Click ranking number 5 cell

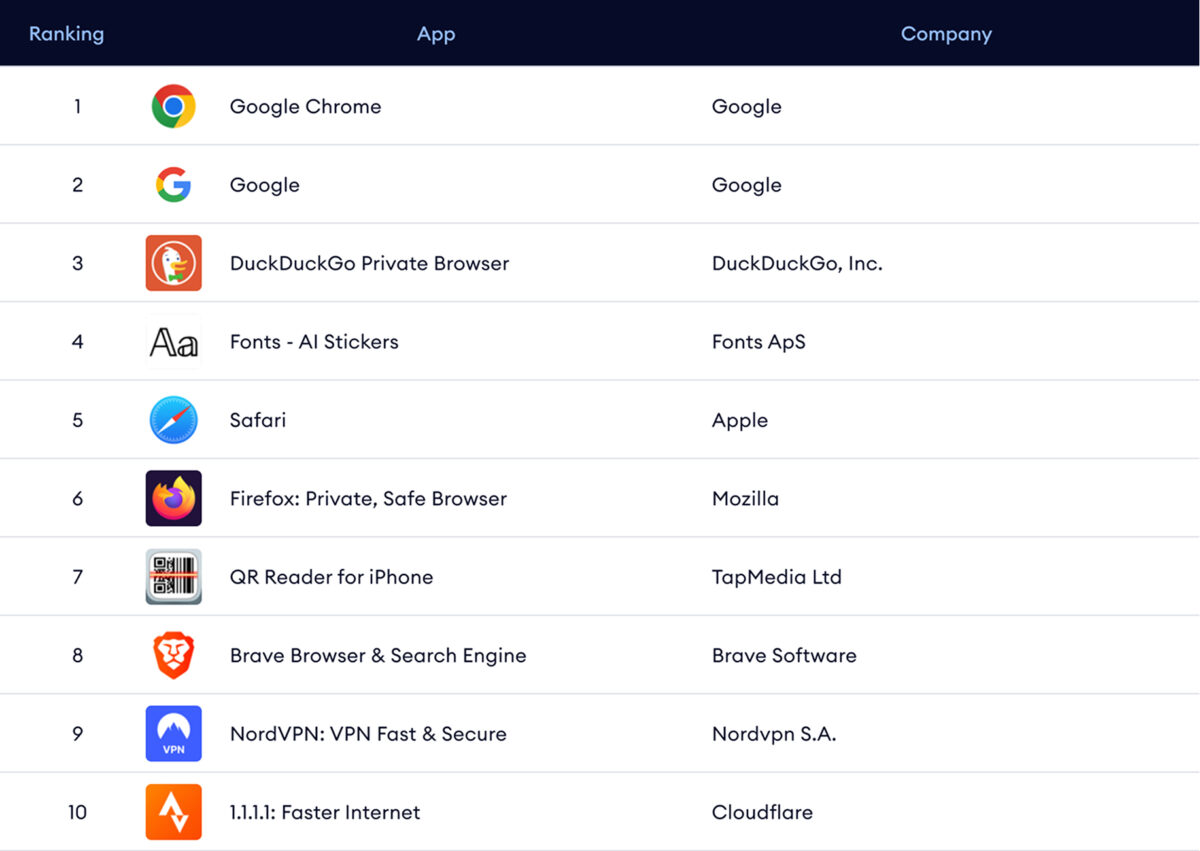pos(77,420)
